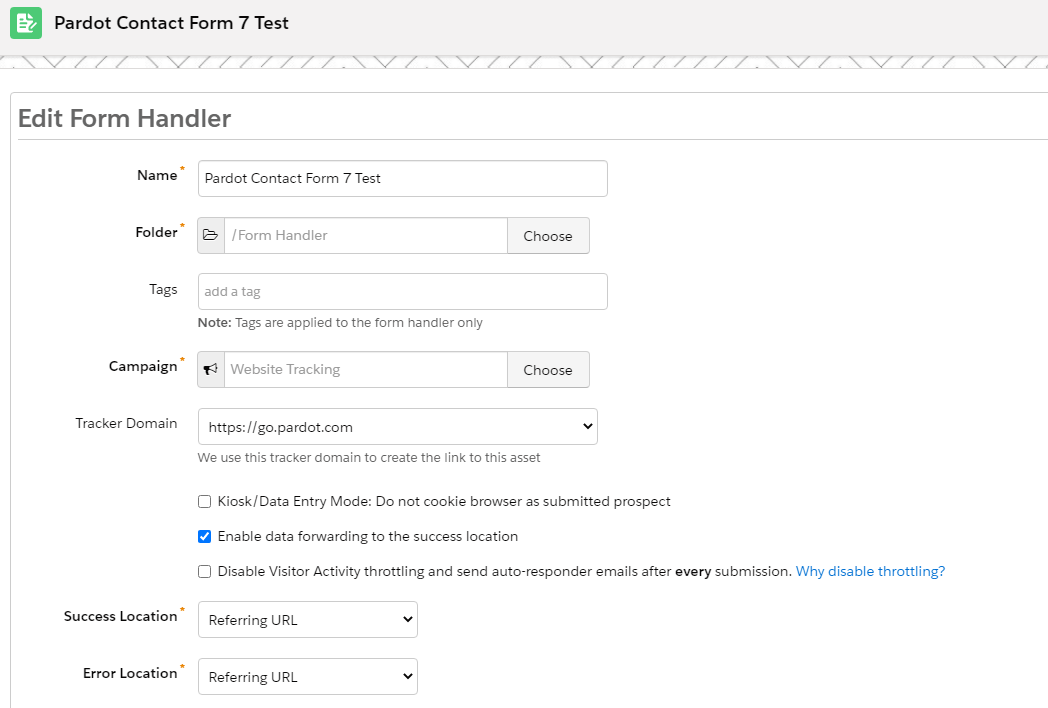Open the 'Why disable throttling?' link
1048x708 pixels.
(870, 572)
